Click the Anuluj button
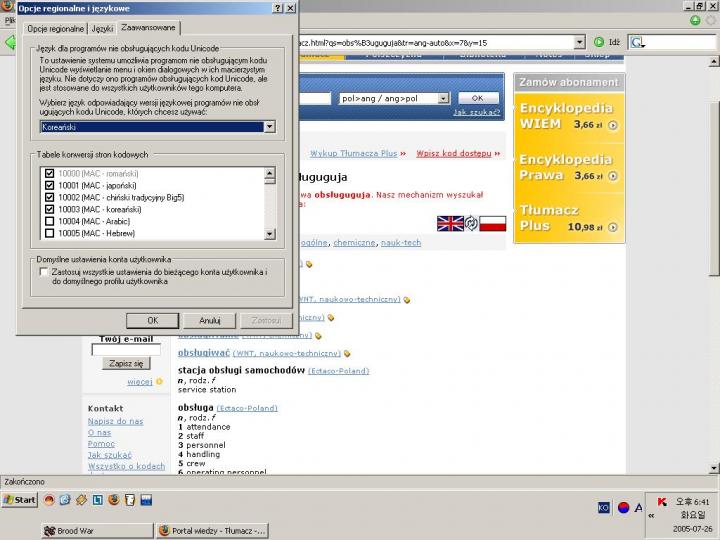This screenshot has height=540, width=720. click(x=210, y=321)
